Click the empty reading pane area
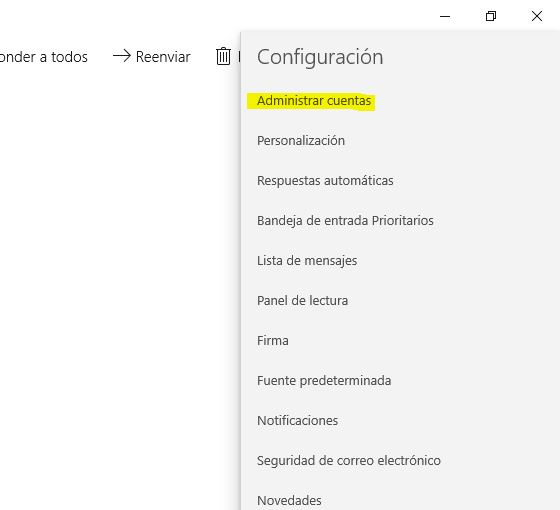This screenshot has height=510, width=560. coord(120,286)
